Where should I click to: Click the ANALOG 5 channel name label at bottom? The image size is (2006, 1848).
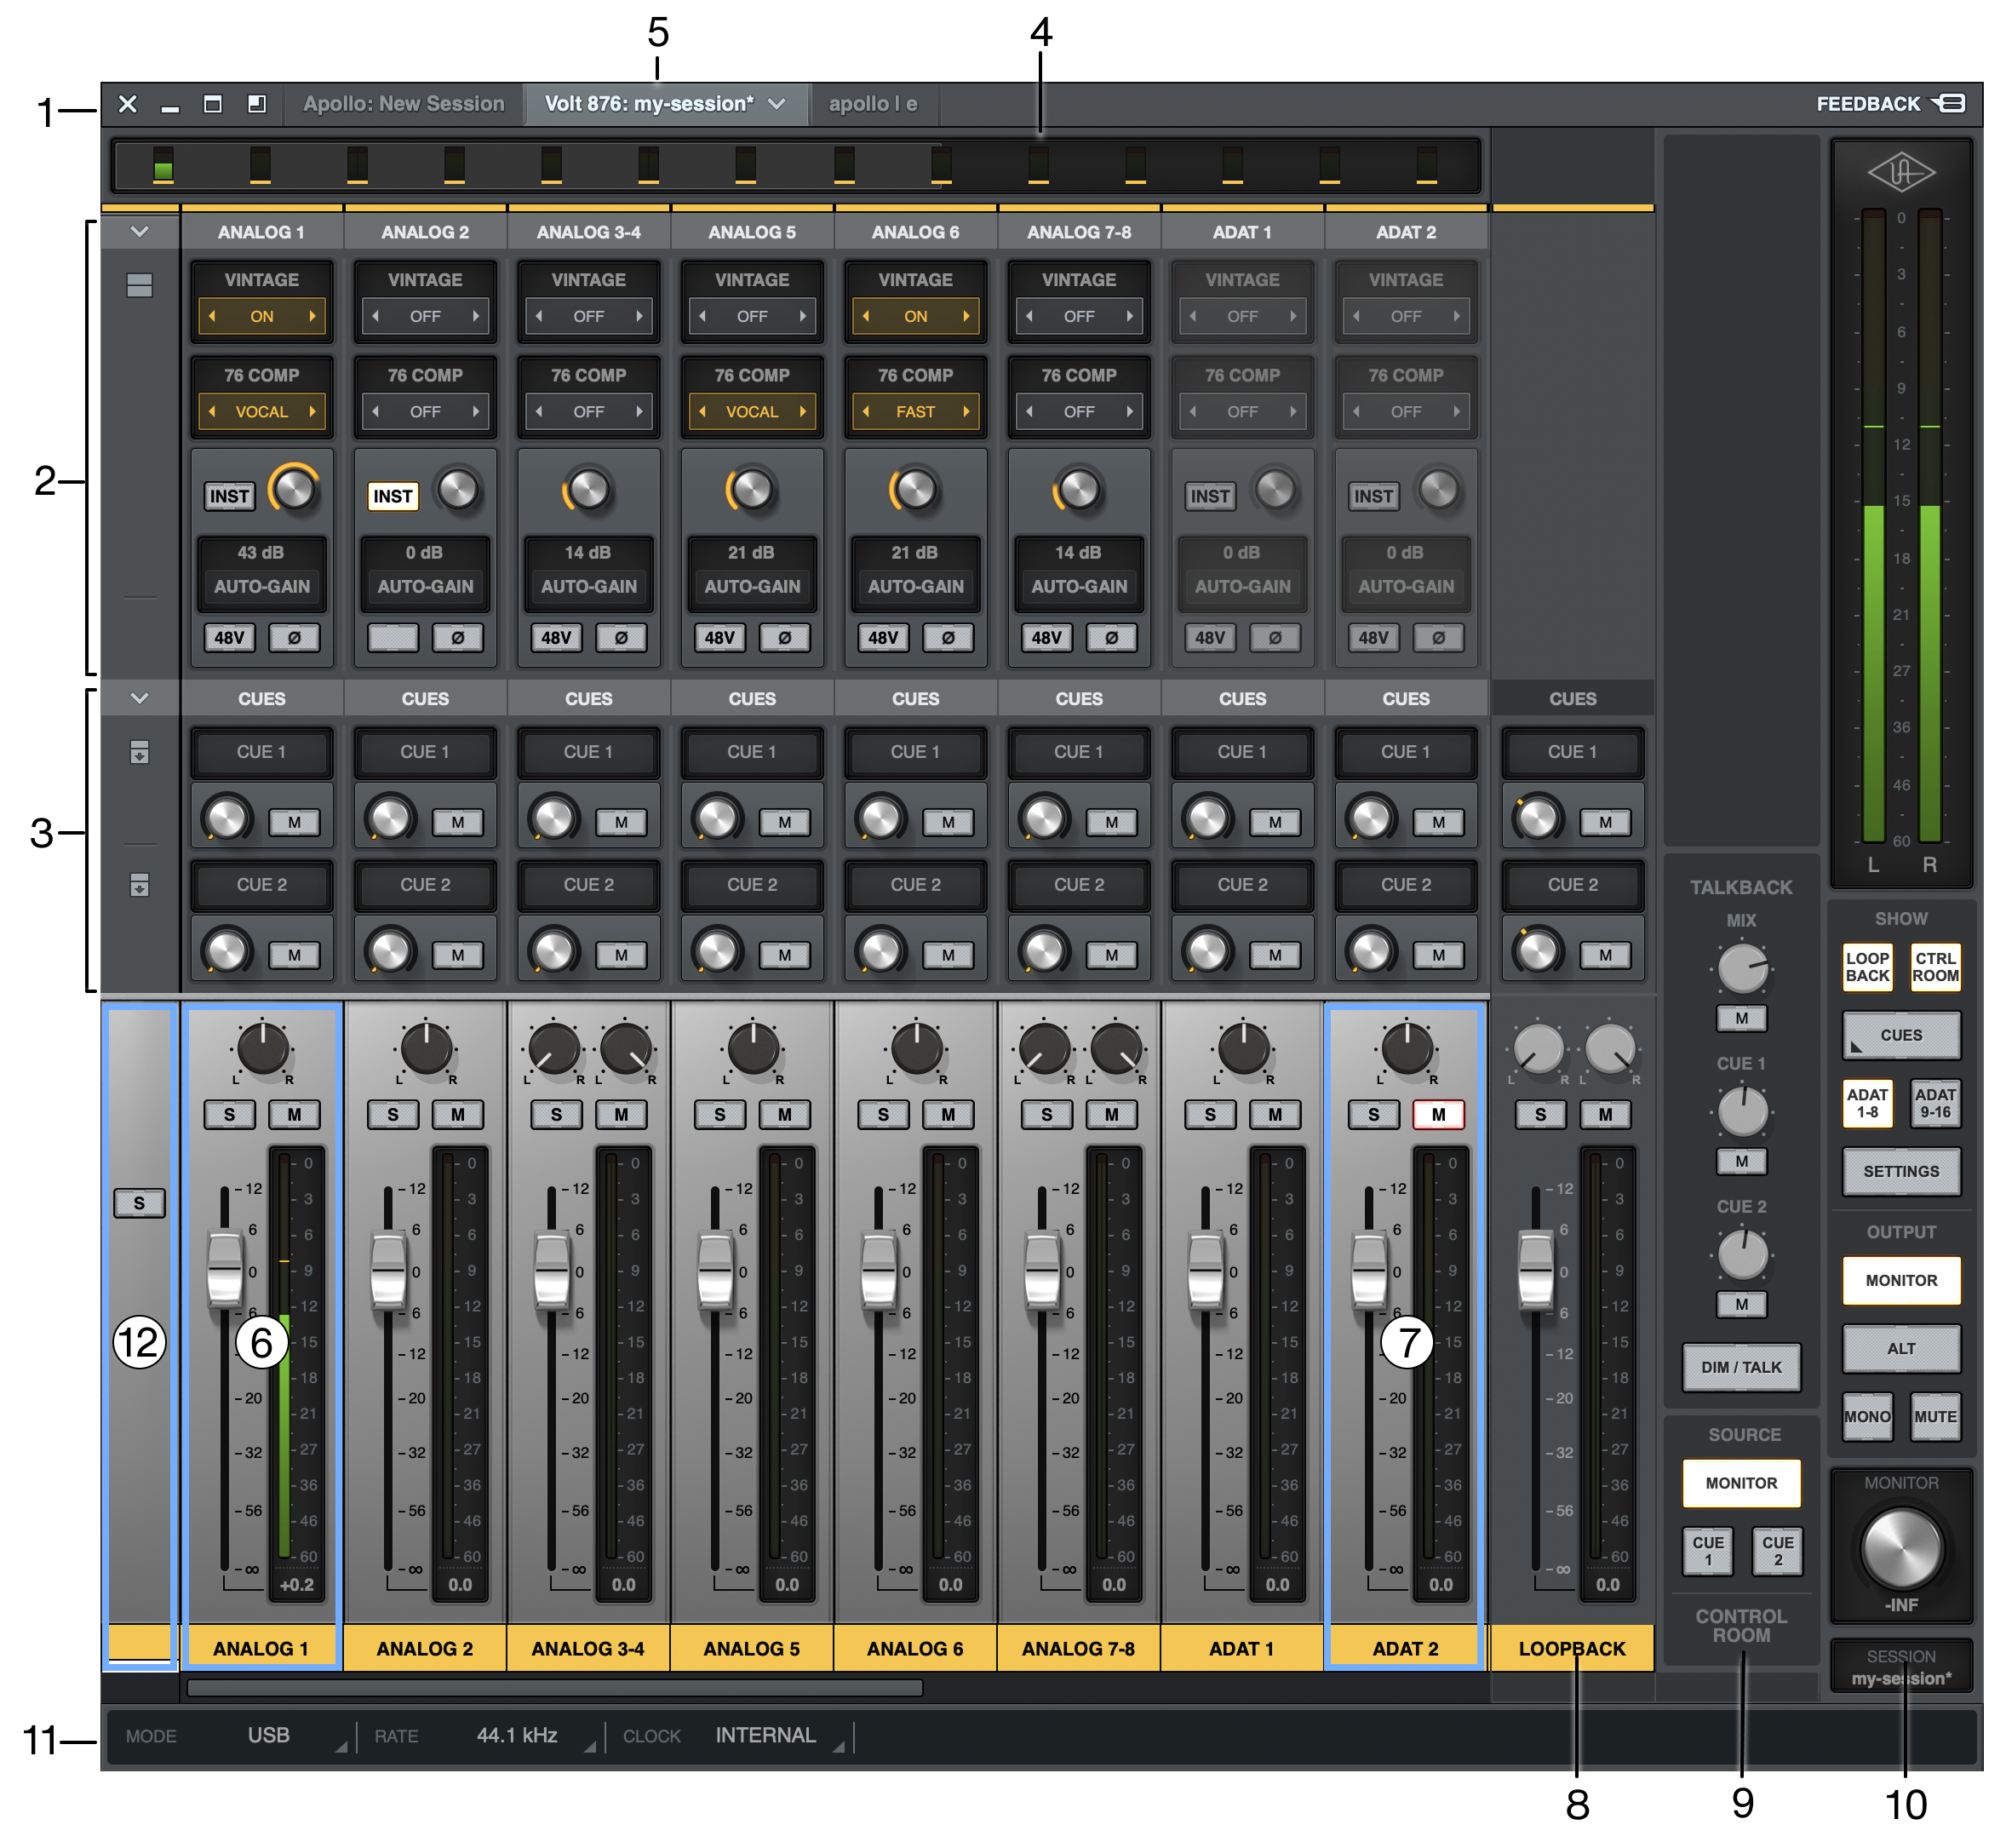[x=752, y=1648]
